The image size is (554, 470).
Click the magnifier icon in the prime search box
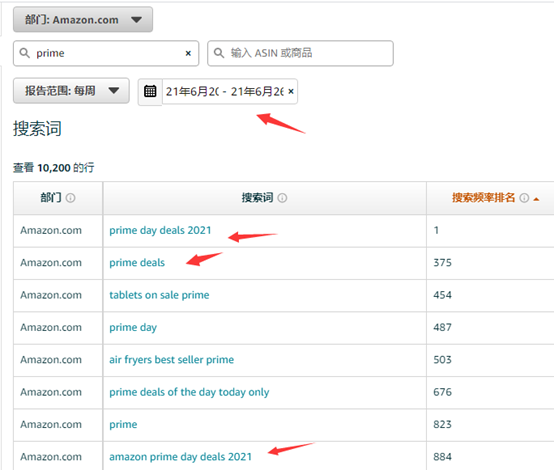[x=24, y=53]
